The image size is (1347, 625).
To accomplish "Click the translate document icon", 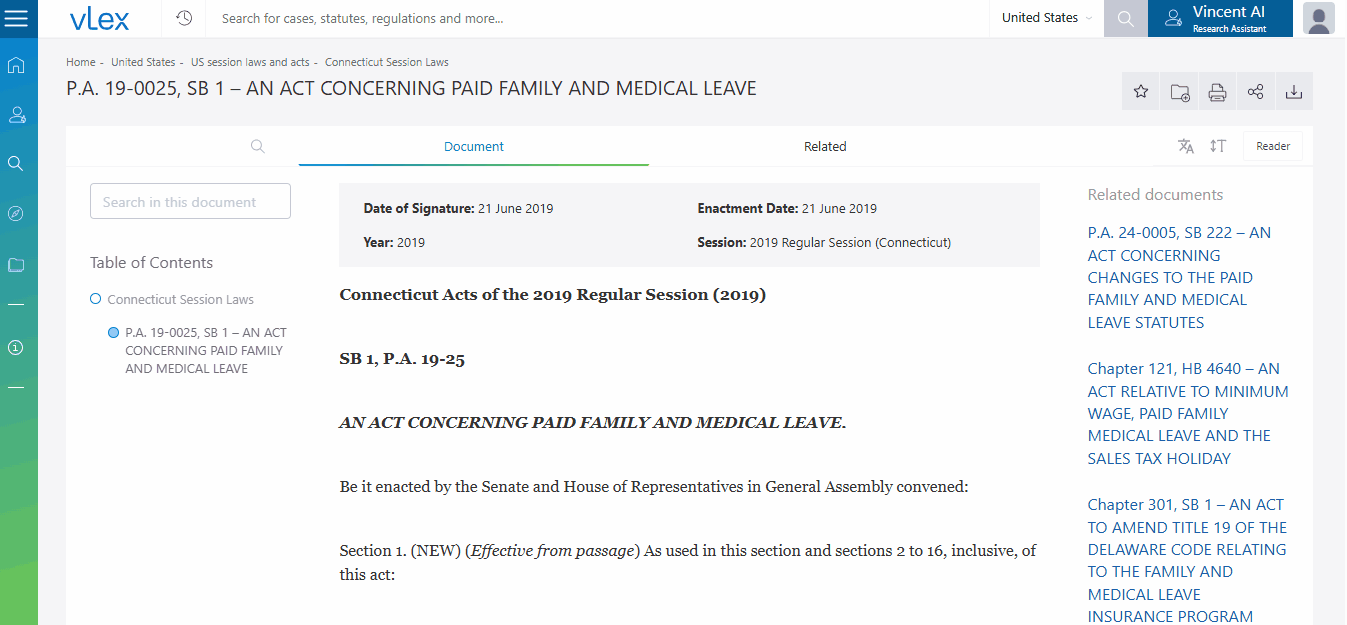I will click(x=1186, y=146).
